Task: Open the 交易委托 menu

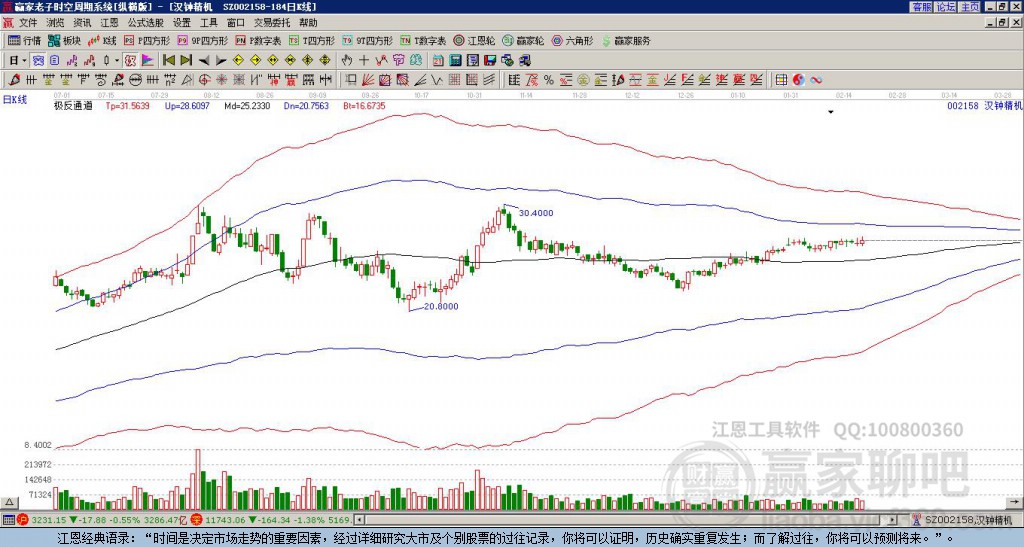Action: (272, 23)
